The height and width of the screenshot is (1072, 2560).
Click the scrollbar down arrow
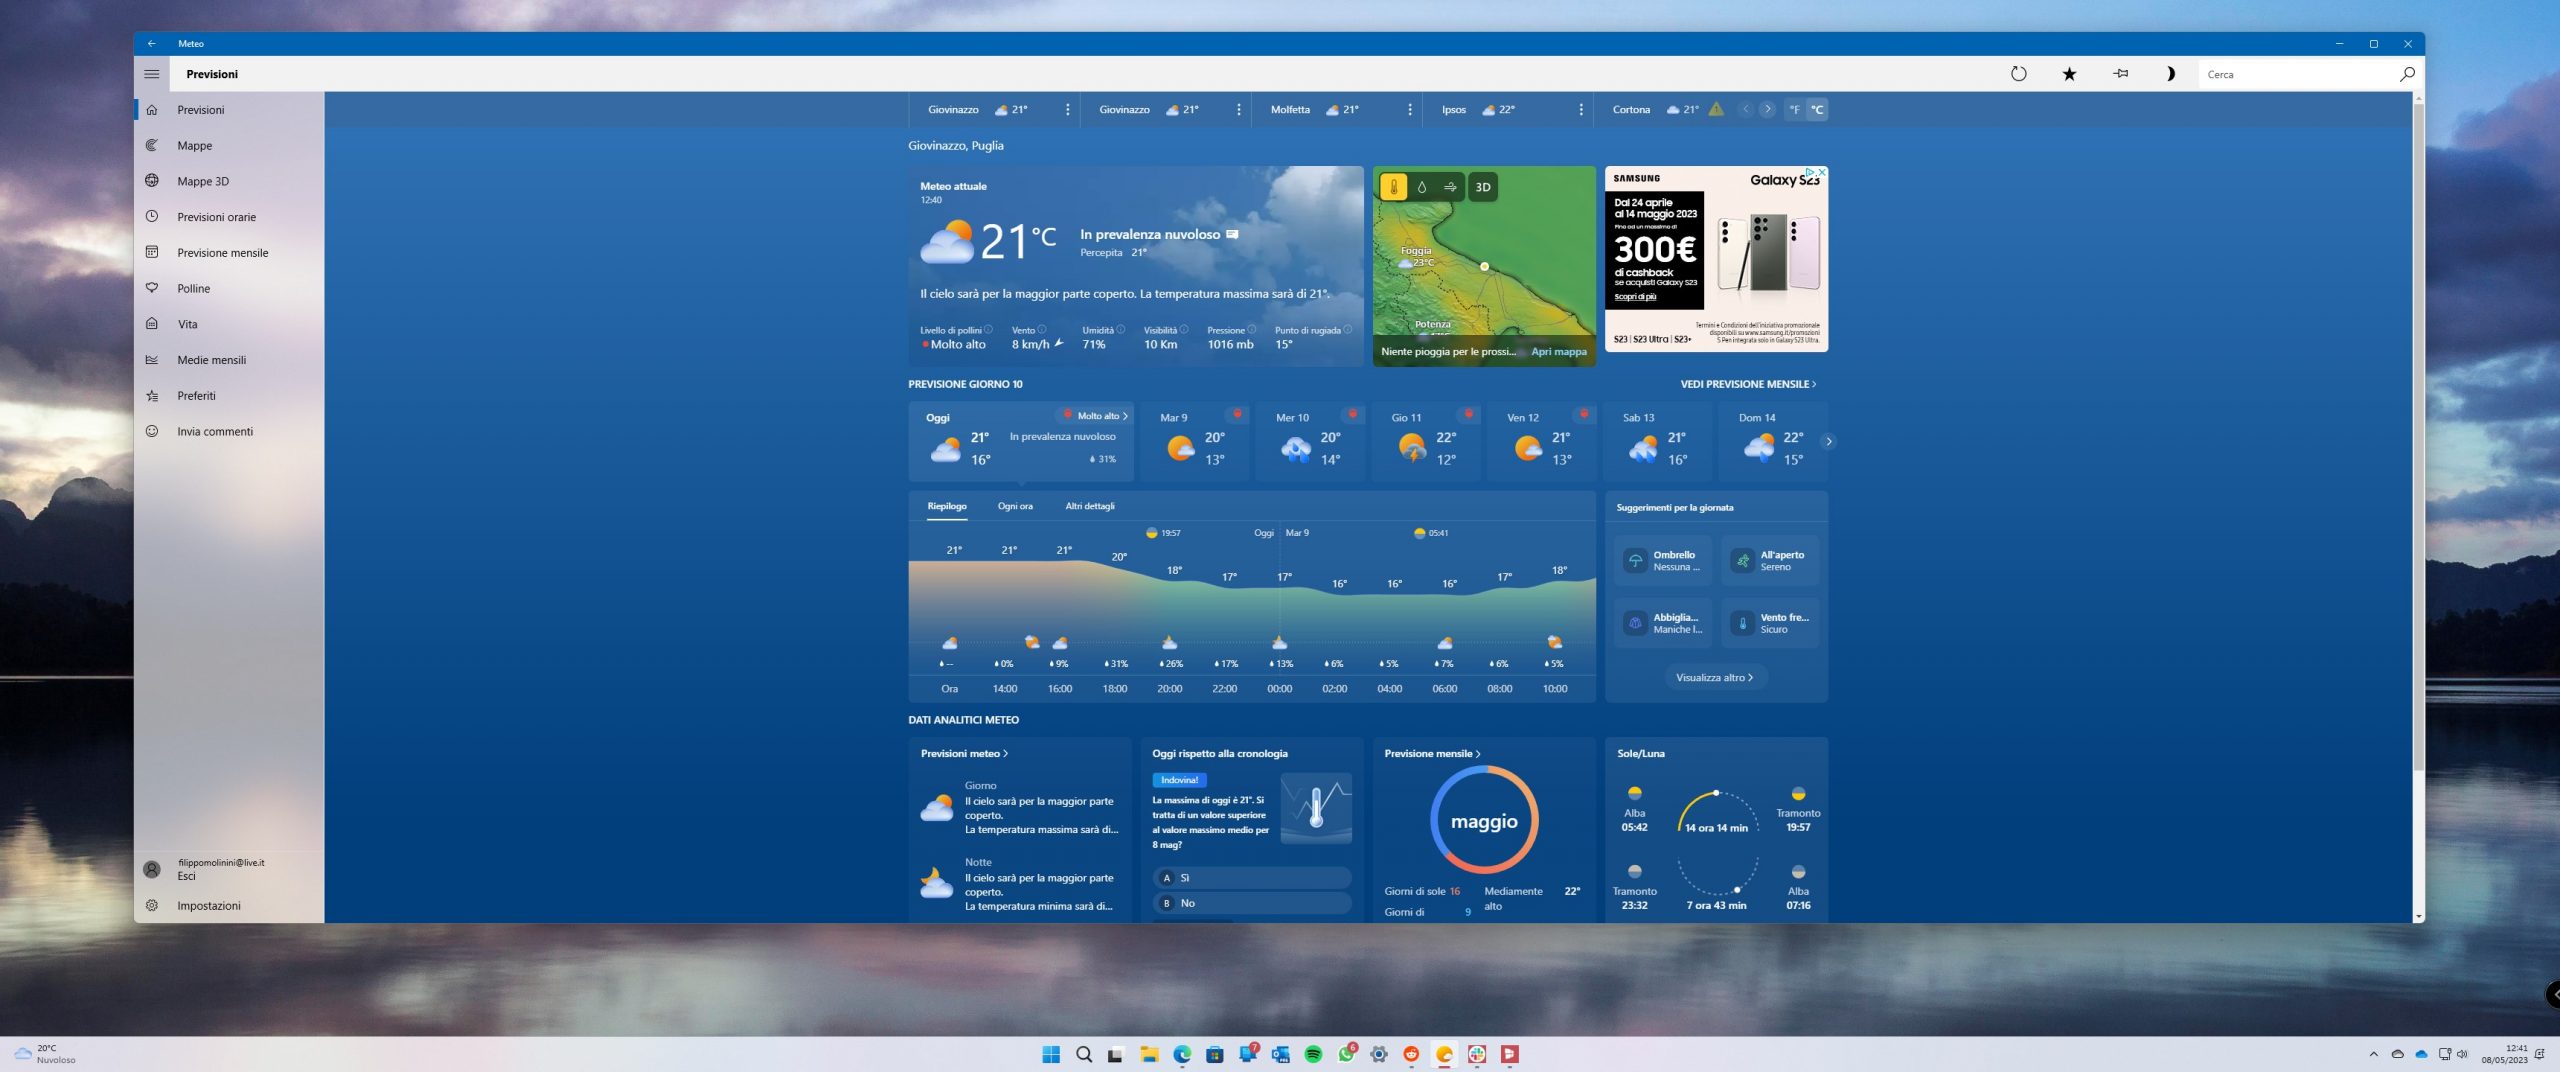point(2418,916)
